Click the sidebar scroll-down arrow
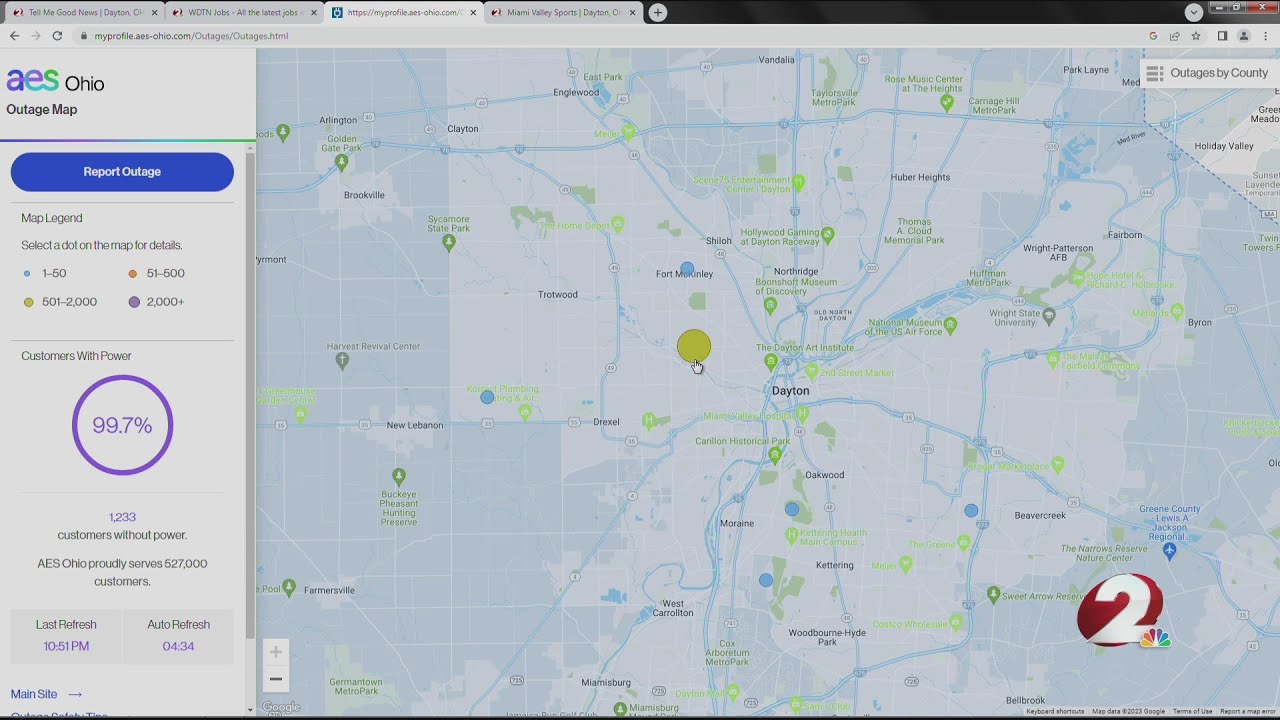The width and height of the screenshot is (1280, 720). (x=250, y=710)
